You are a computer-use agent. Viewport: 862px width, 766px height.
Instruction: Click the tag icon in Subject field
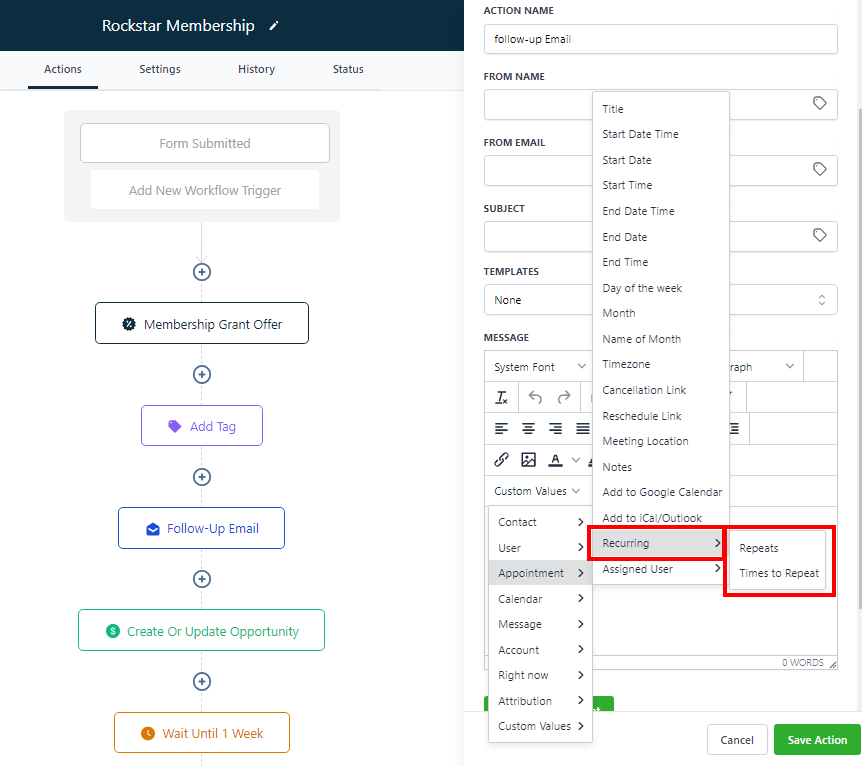(819, 236)
